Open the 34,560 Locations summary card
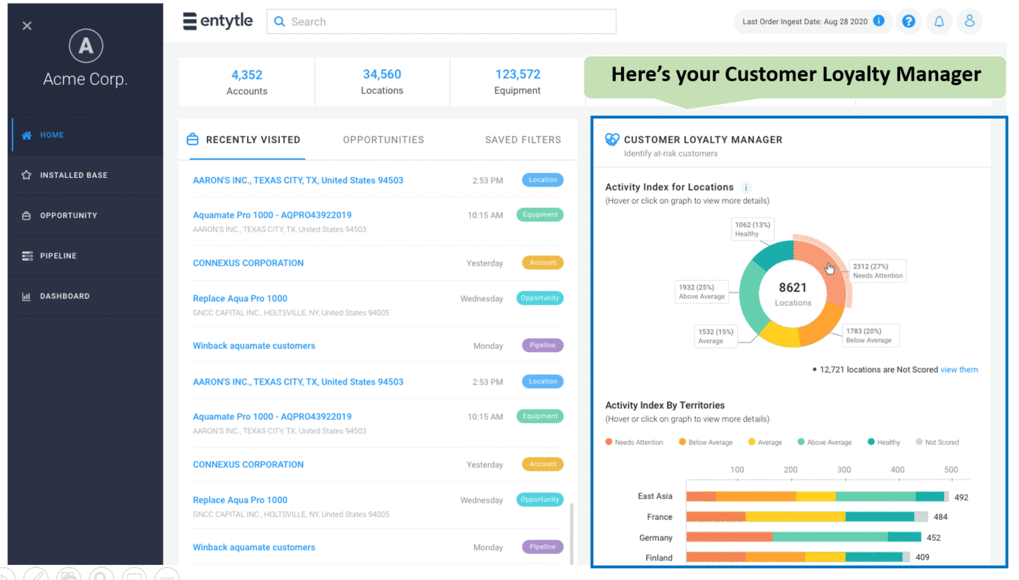The image size is (1019, 580). click(x=382, y=82)
